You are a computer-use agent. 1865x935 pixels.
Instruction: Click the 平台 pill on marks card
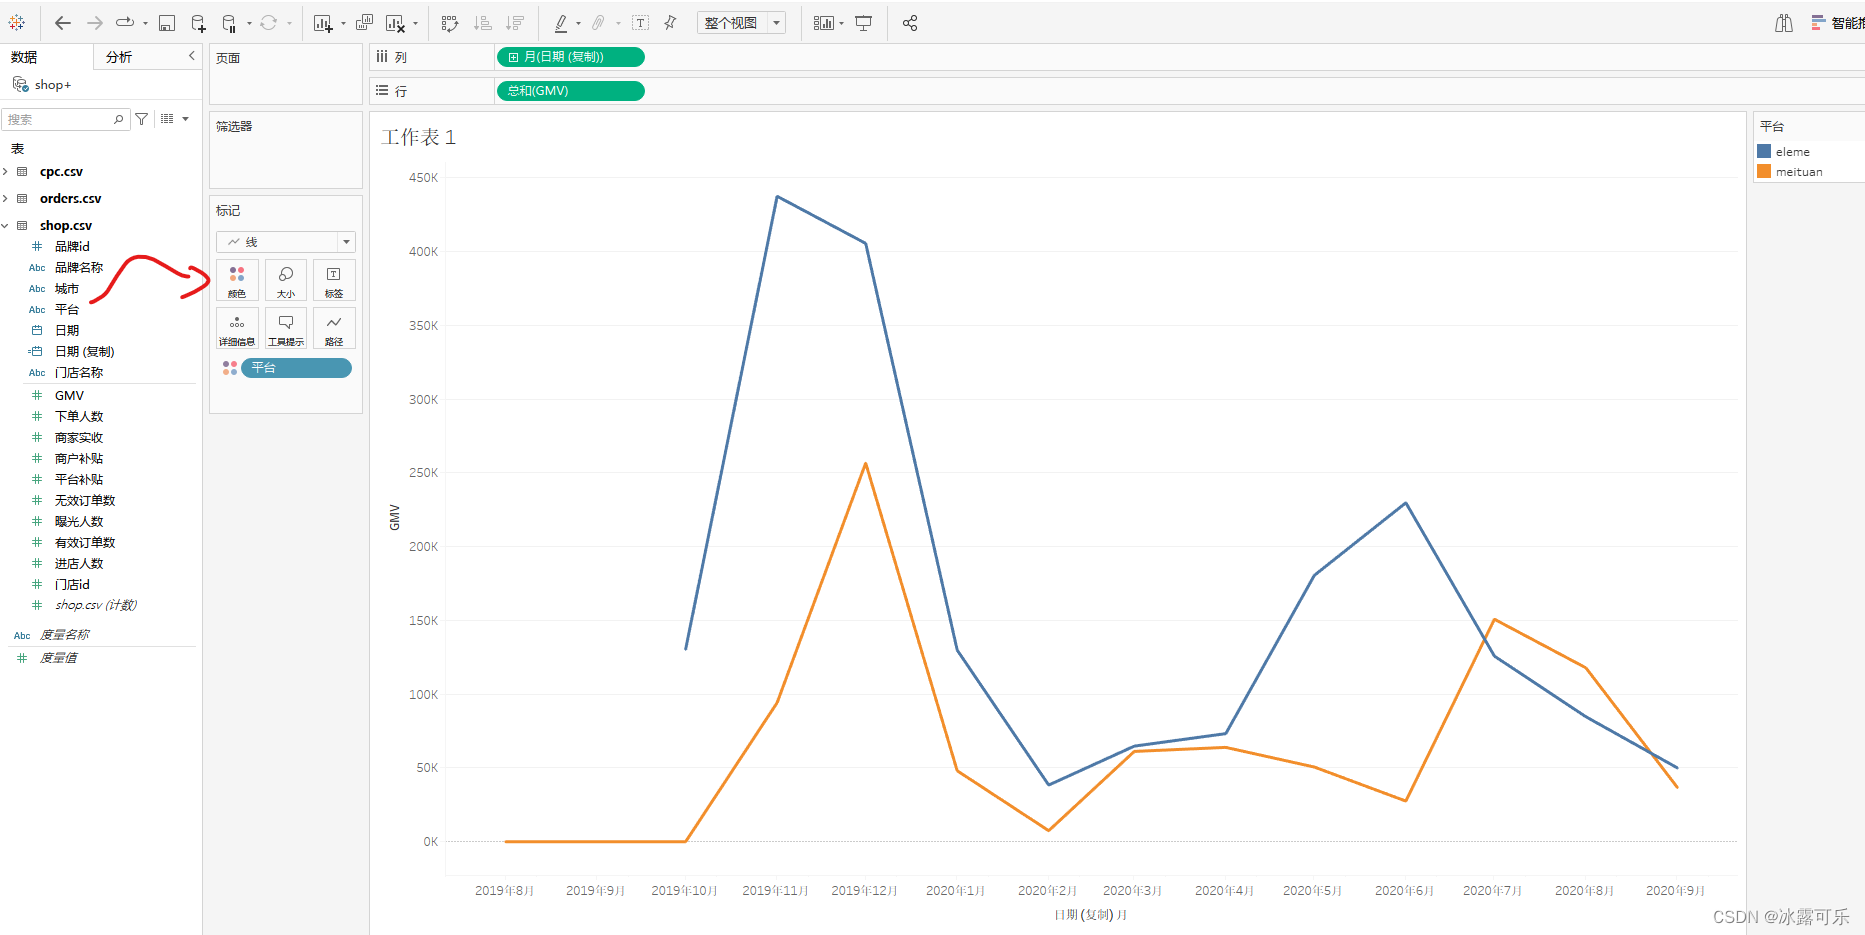[296, 368]
